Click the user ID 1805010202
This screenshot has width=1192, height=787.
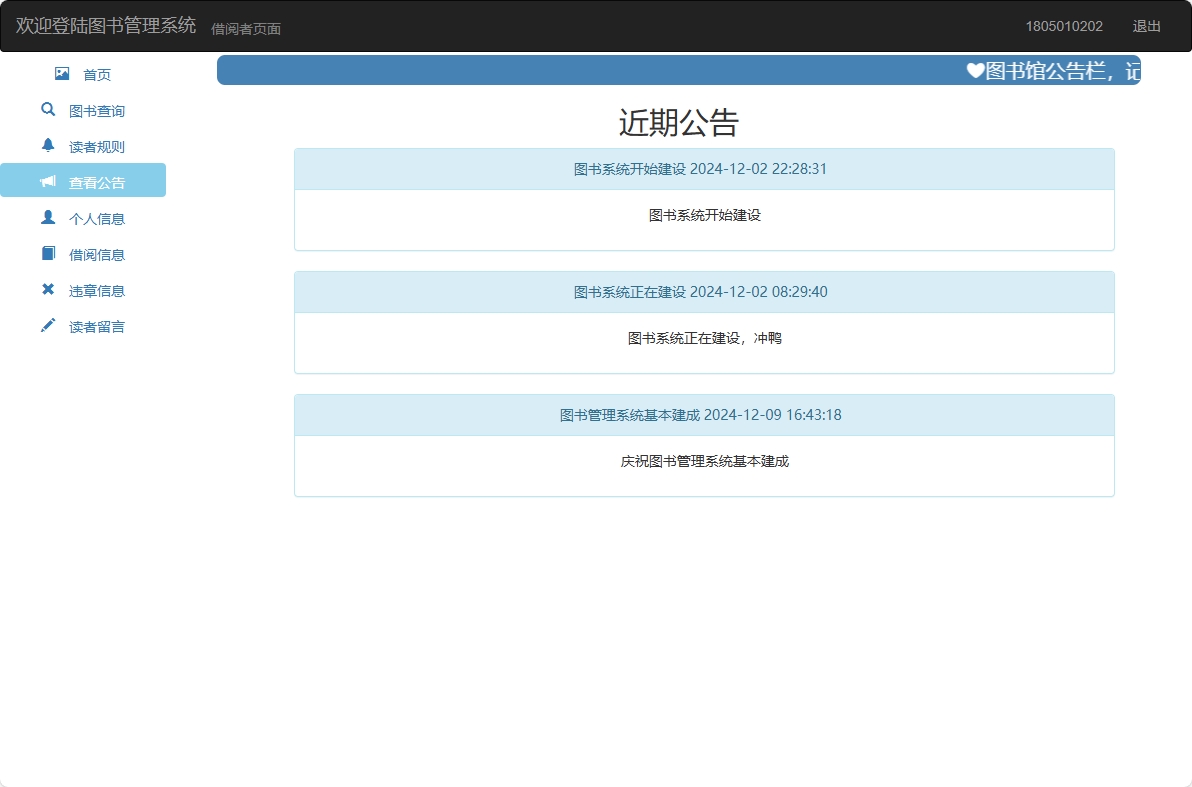(x=1063, y=26)
